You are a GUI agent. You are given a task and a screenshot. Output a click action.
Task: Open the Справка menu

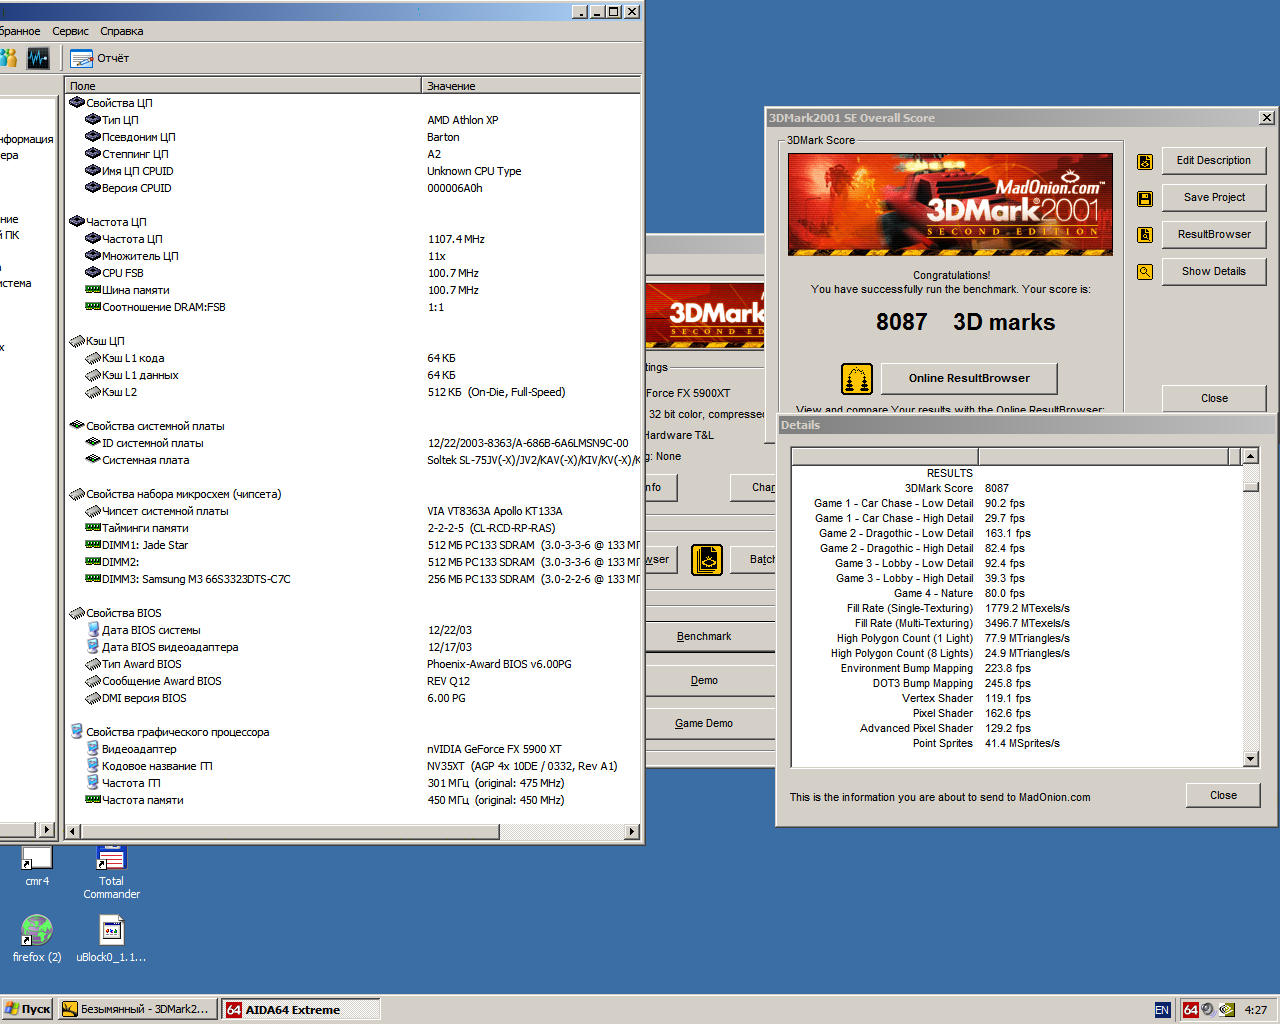[x=121, y=31]
